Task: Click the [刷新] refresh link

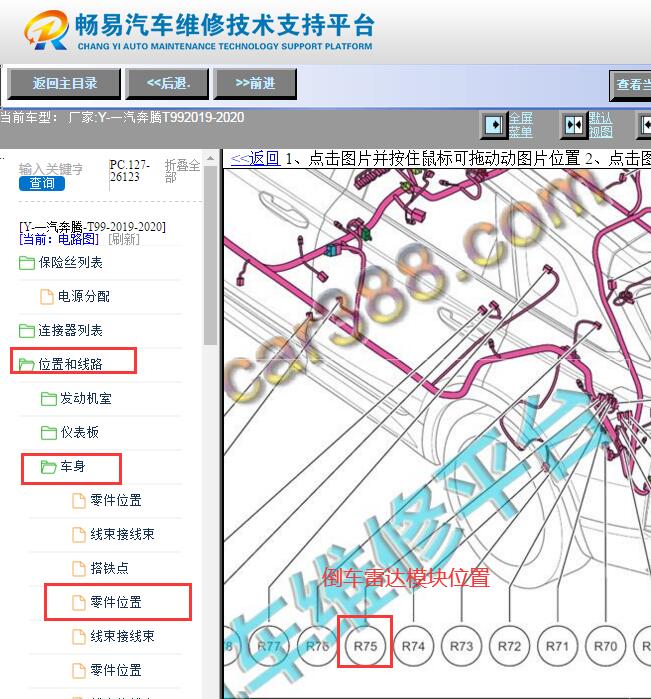Action: click(x=124, y=239)
